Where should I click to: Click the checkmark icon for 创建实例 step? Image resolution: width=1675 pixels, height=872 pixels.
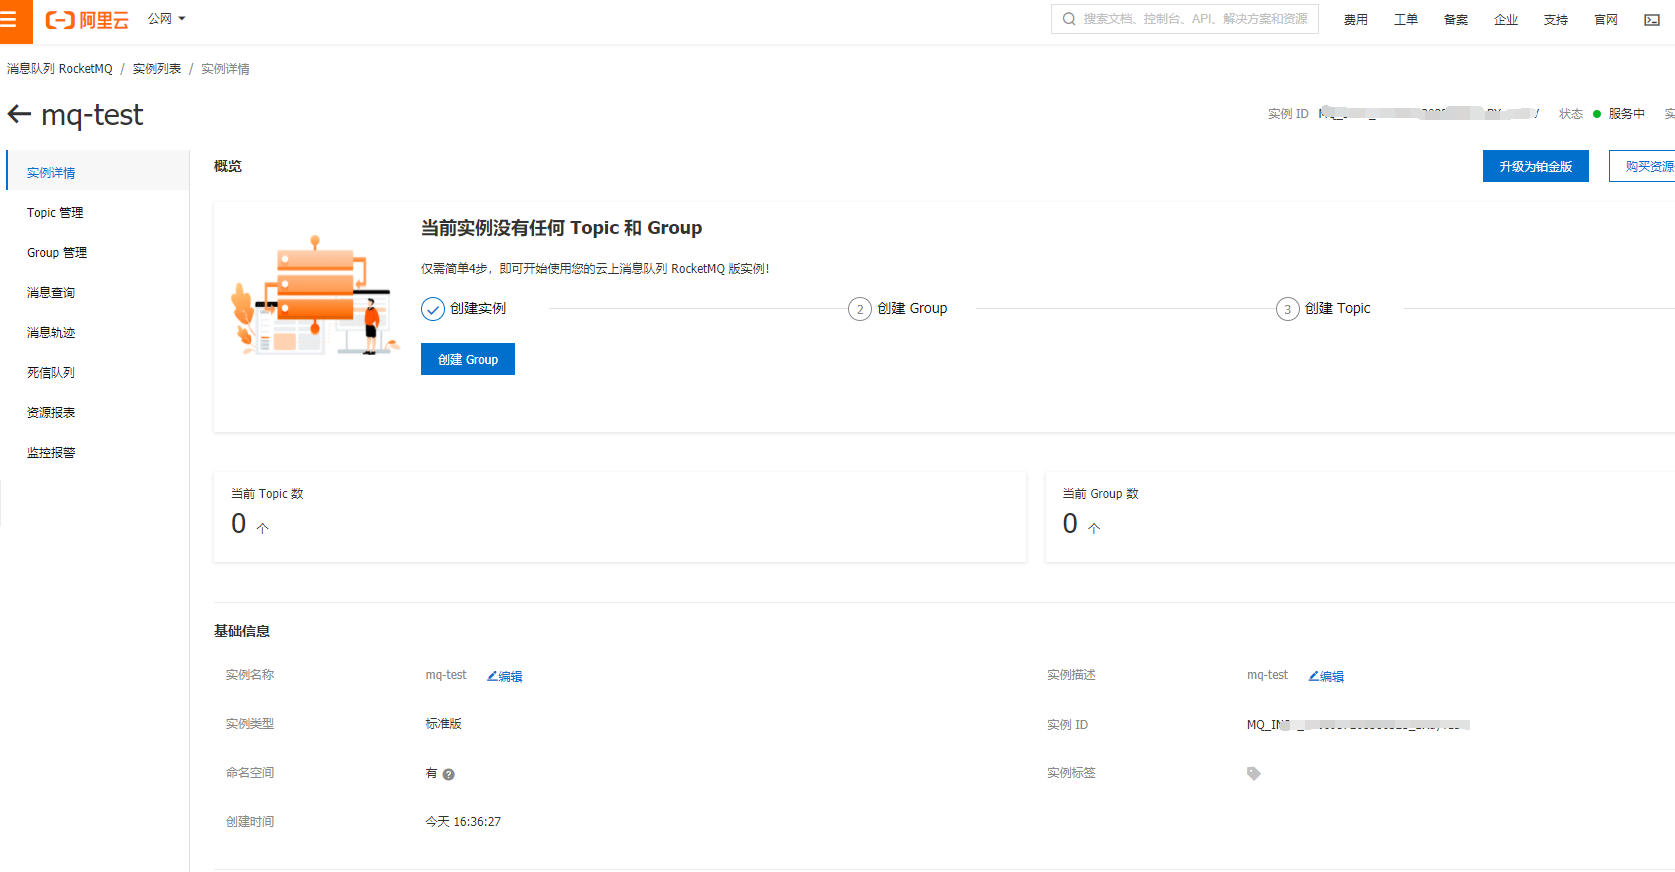[x=433, y=309]
